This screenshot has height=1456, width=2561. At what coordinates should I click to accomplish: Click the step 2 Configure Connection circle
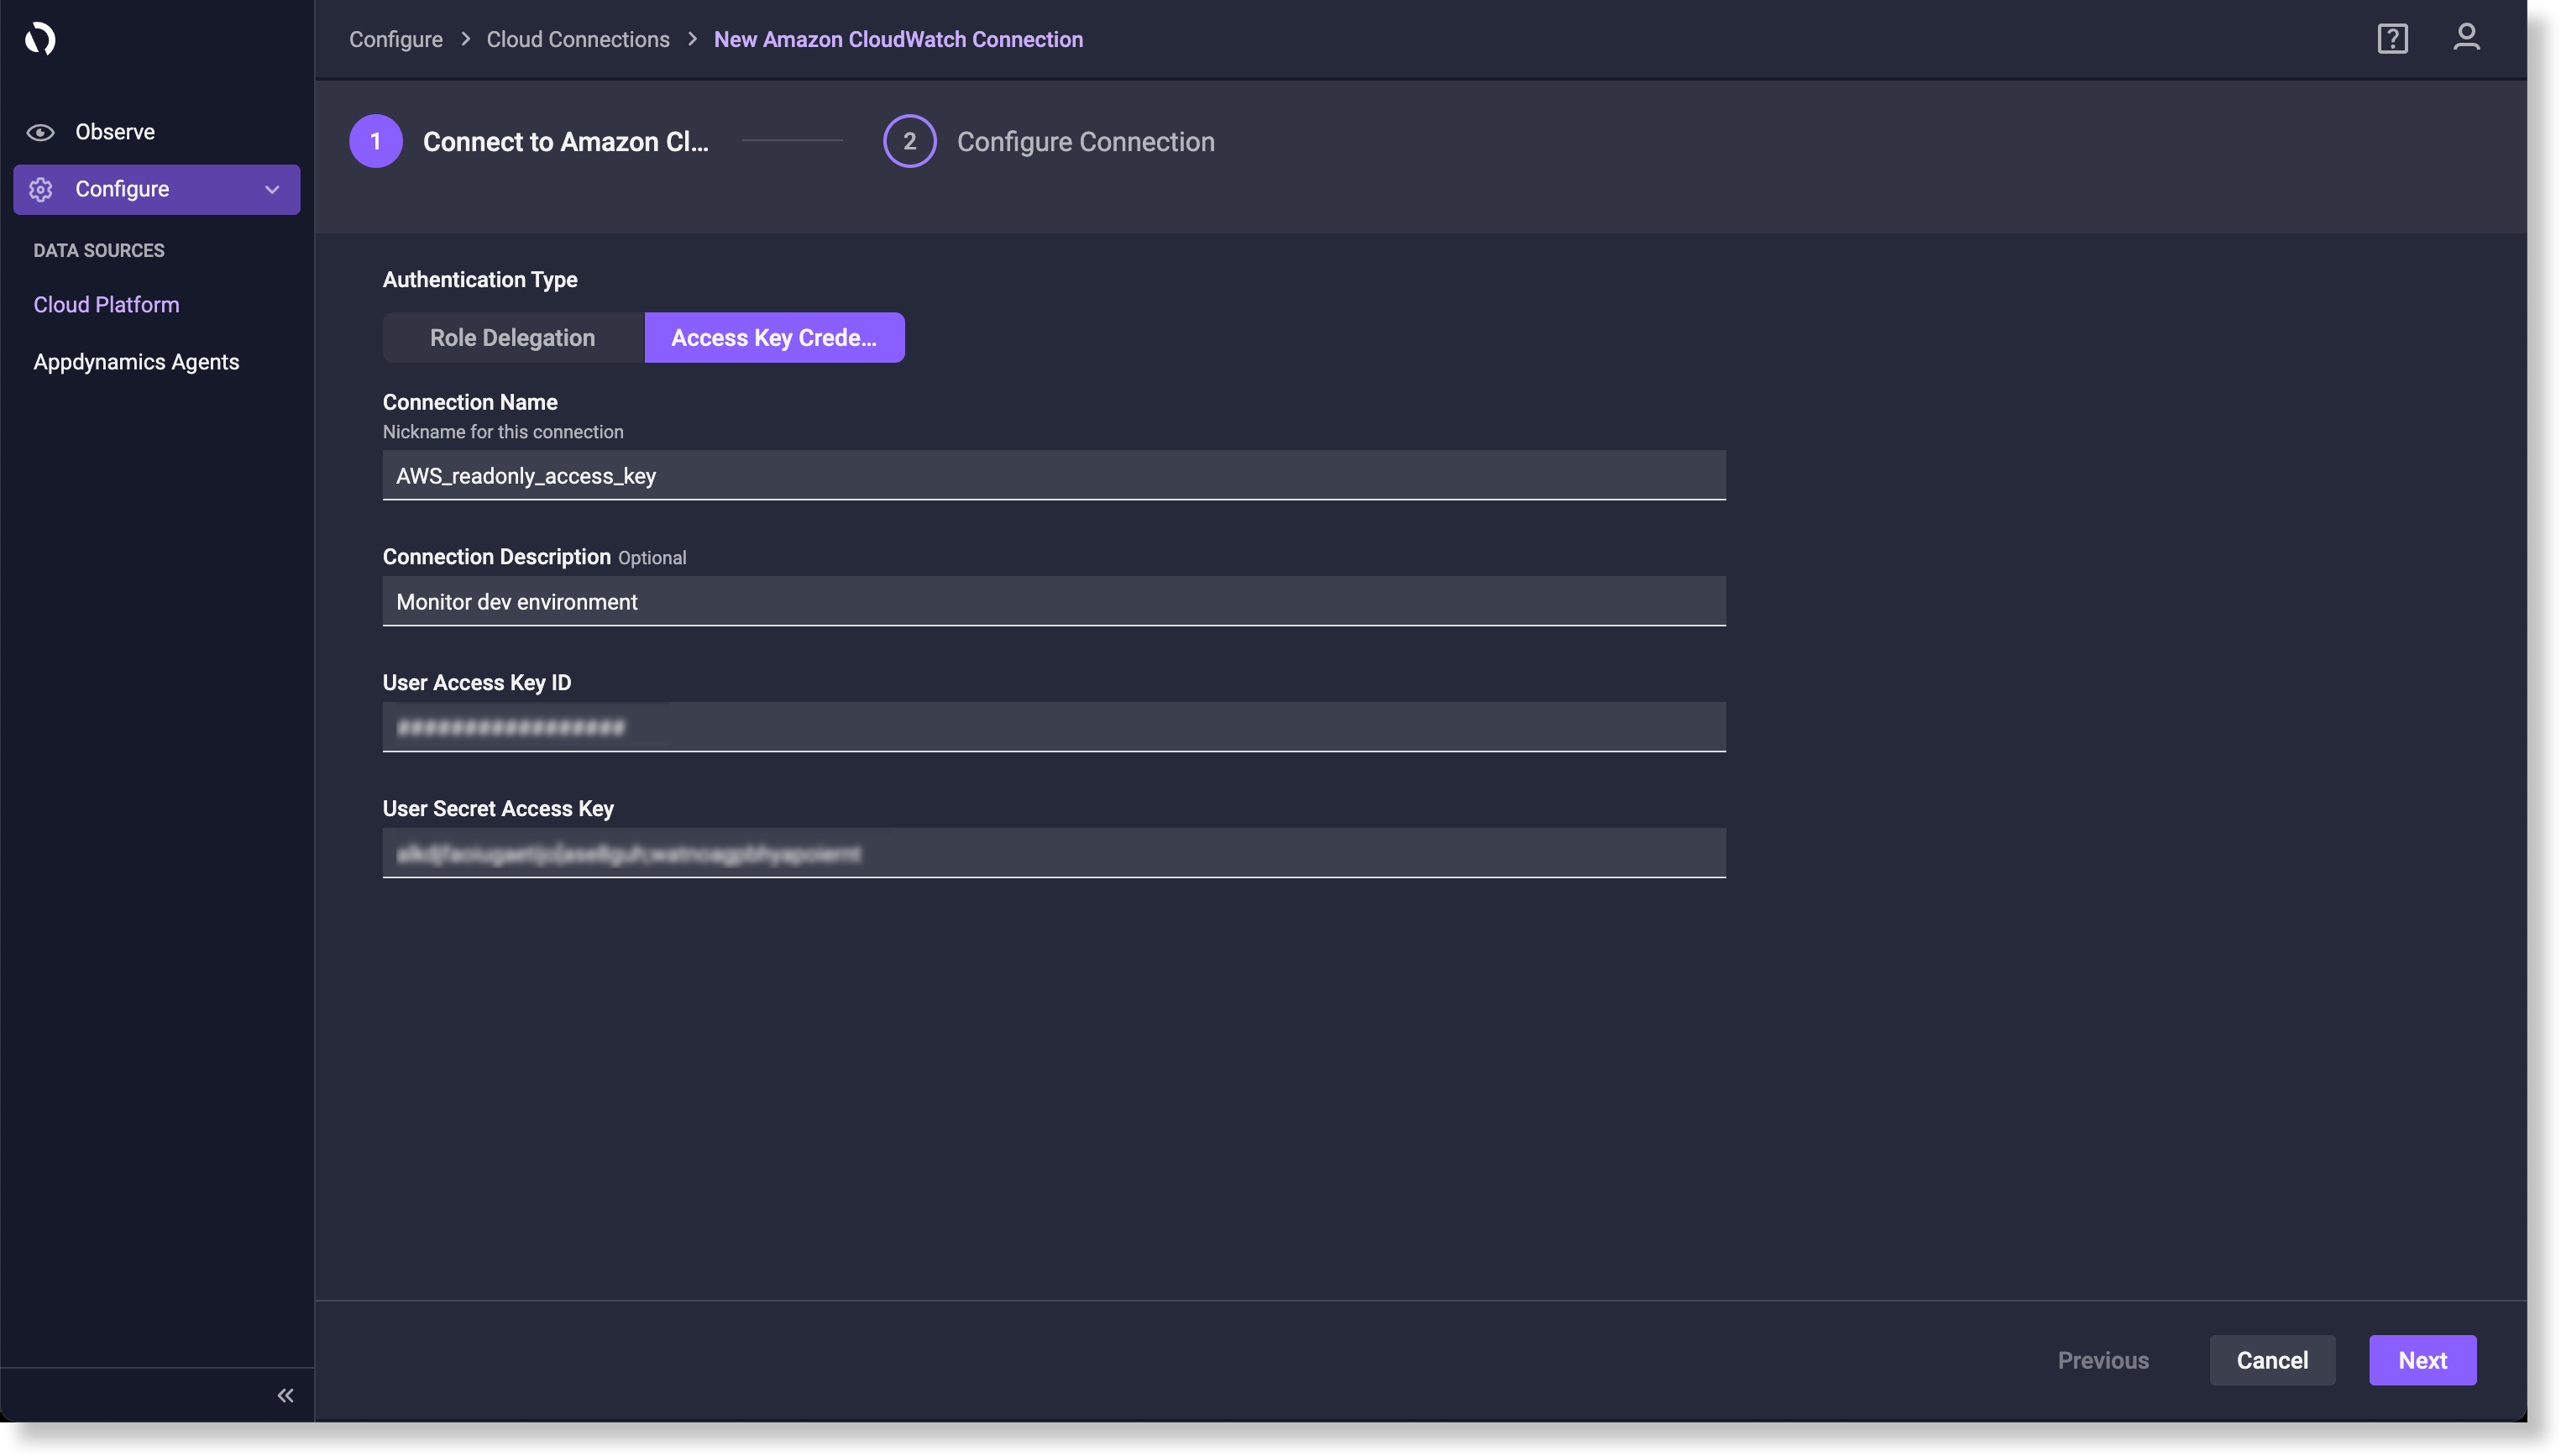909,141
